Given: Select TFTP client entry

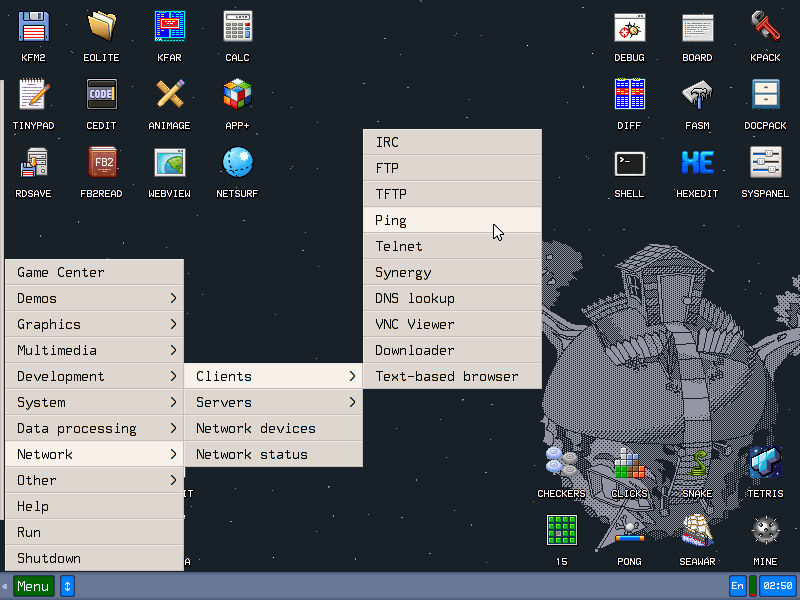Looking at the screenshot, I should click(453, 194).
